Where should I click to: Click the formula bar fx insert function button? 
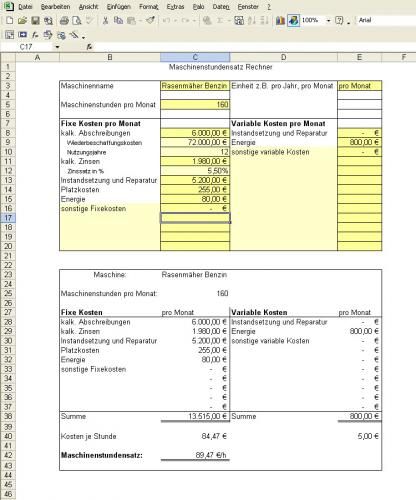pos(89,47)
